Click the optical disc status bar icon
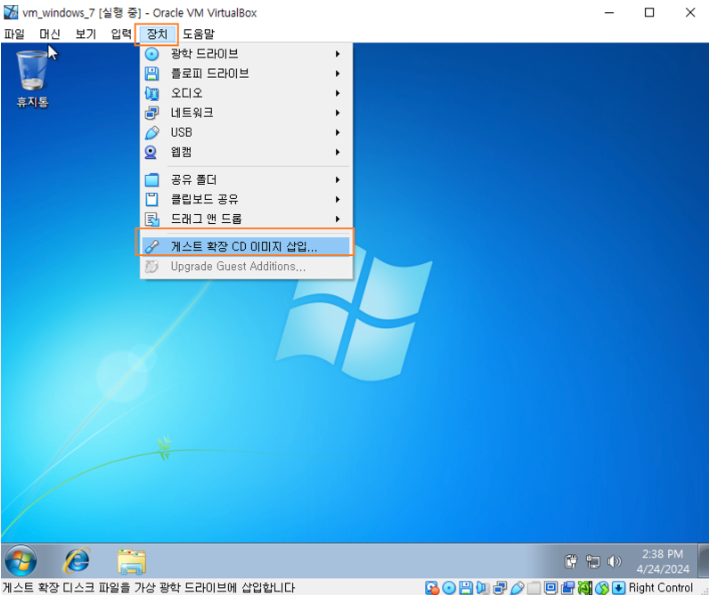Image resolution: width=711 pixels, height=600 pixels. 449,588
